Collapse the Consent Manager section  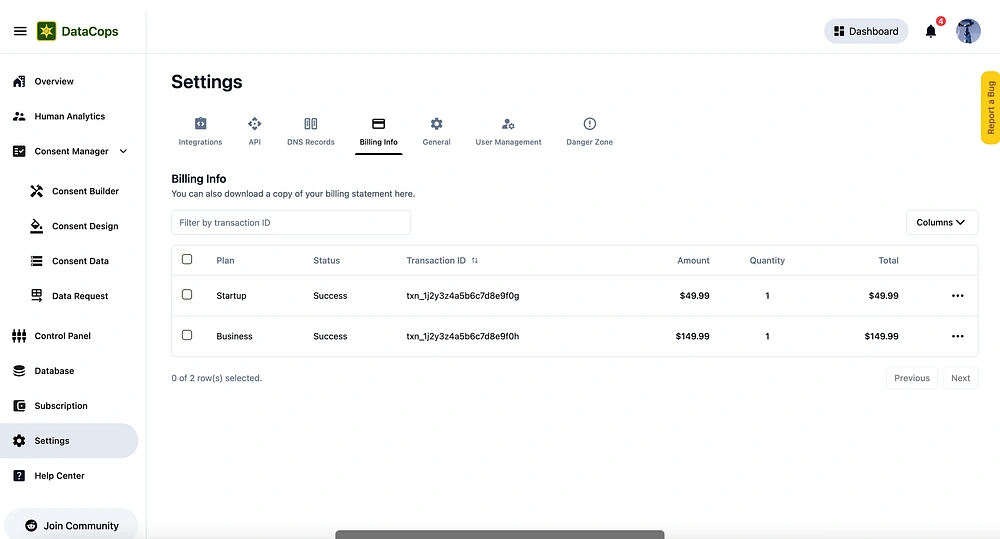(x=123, y=152)
